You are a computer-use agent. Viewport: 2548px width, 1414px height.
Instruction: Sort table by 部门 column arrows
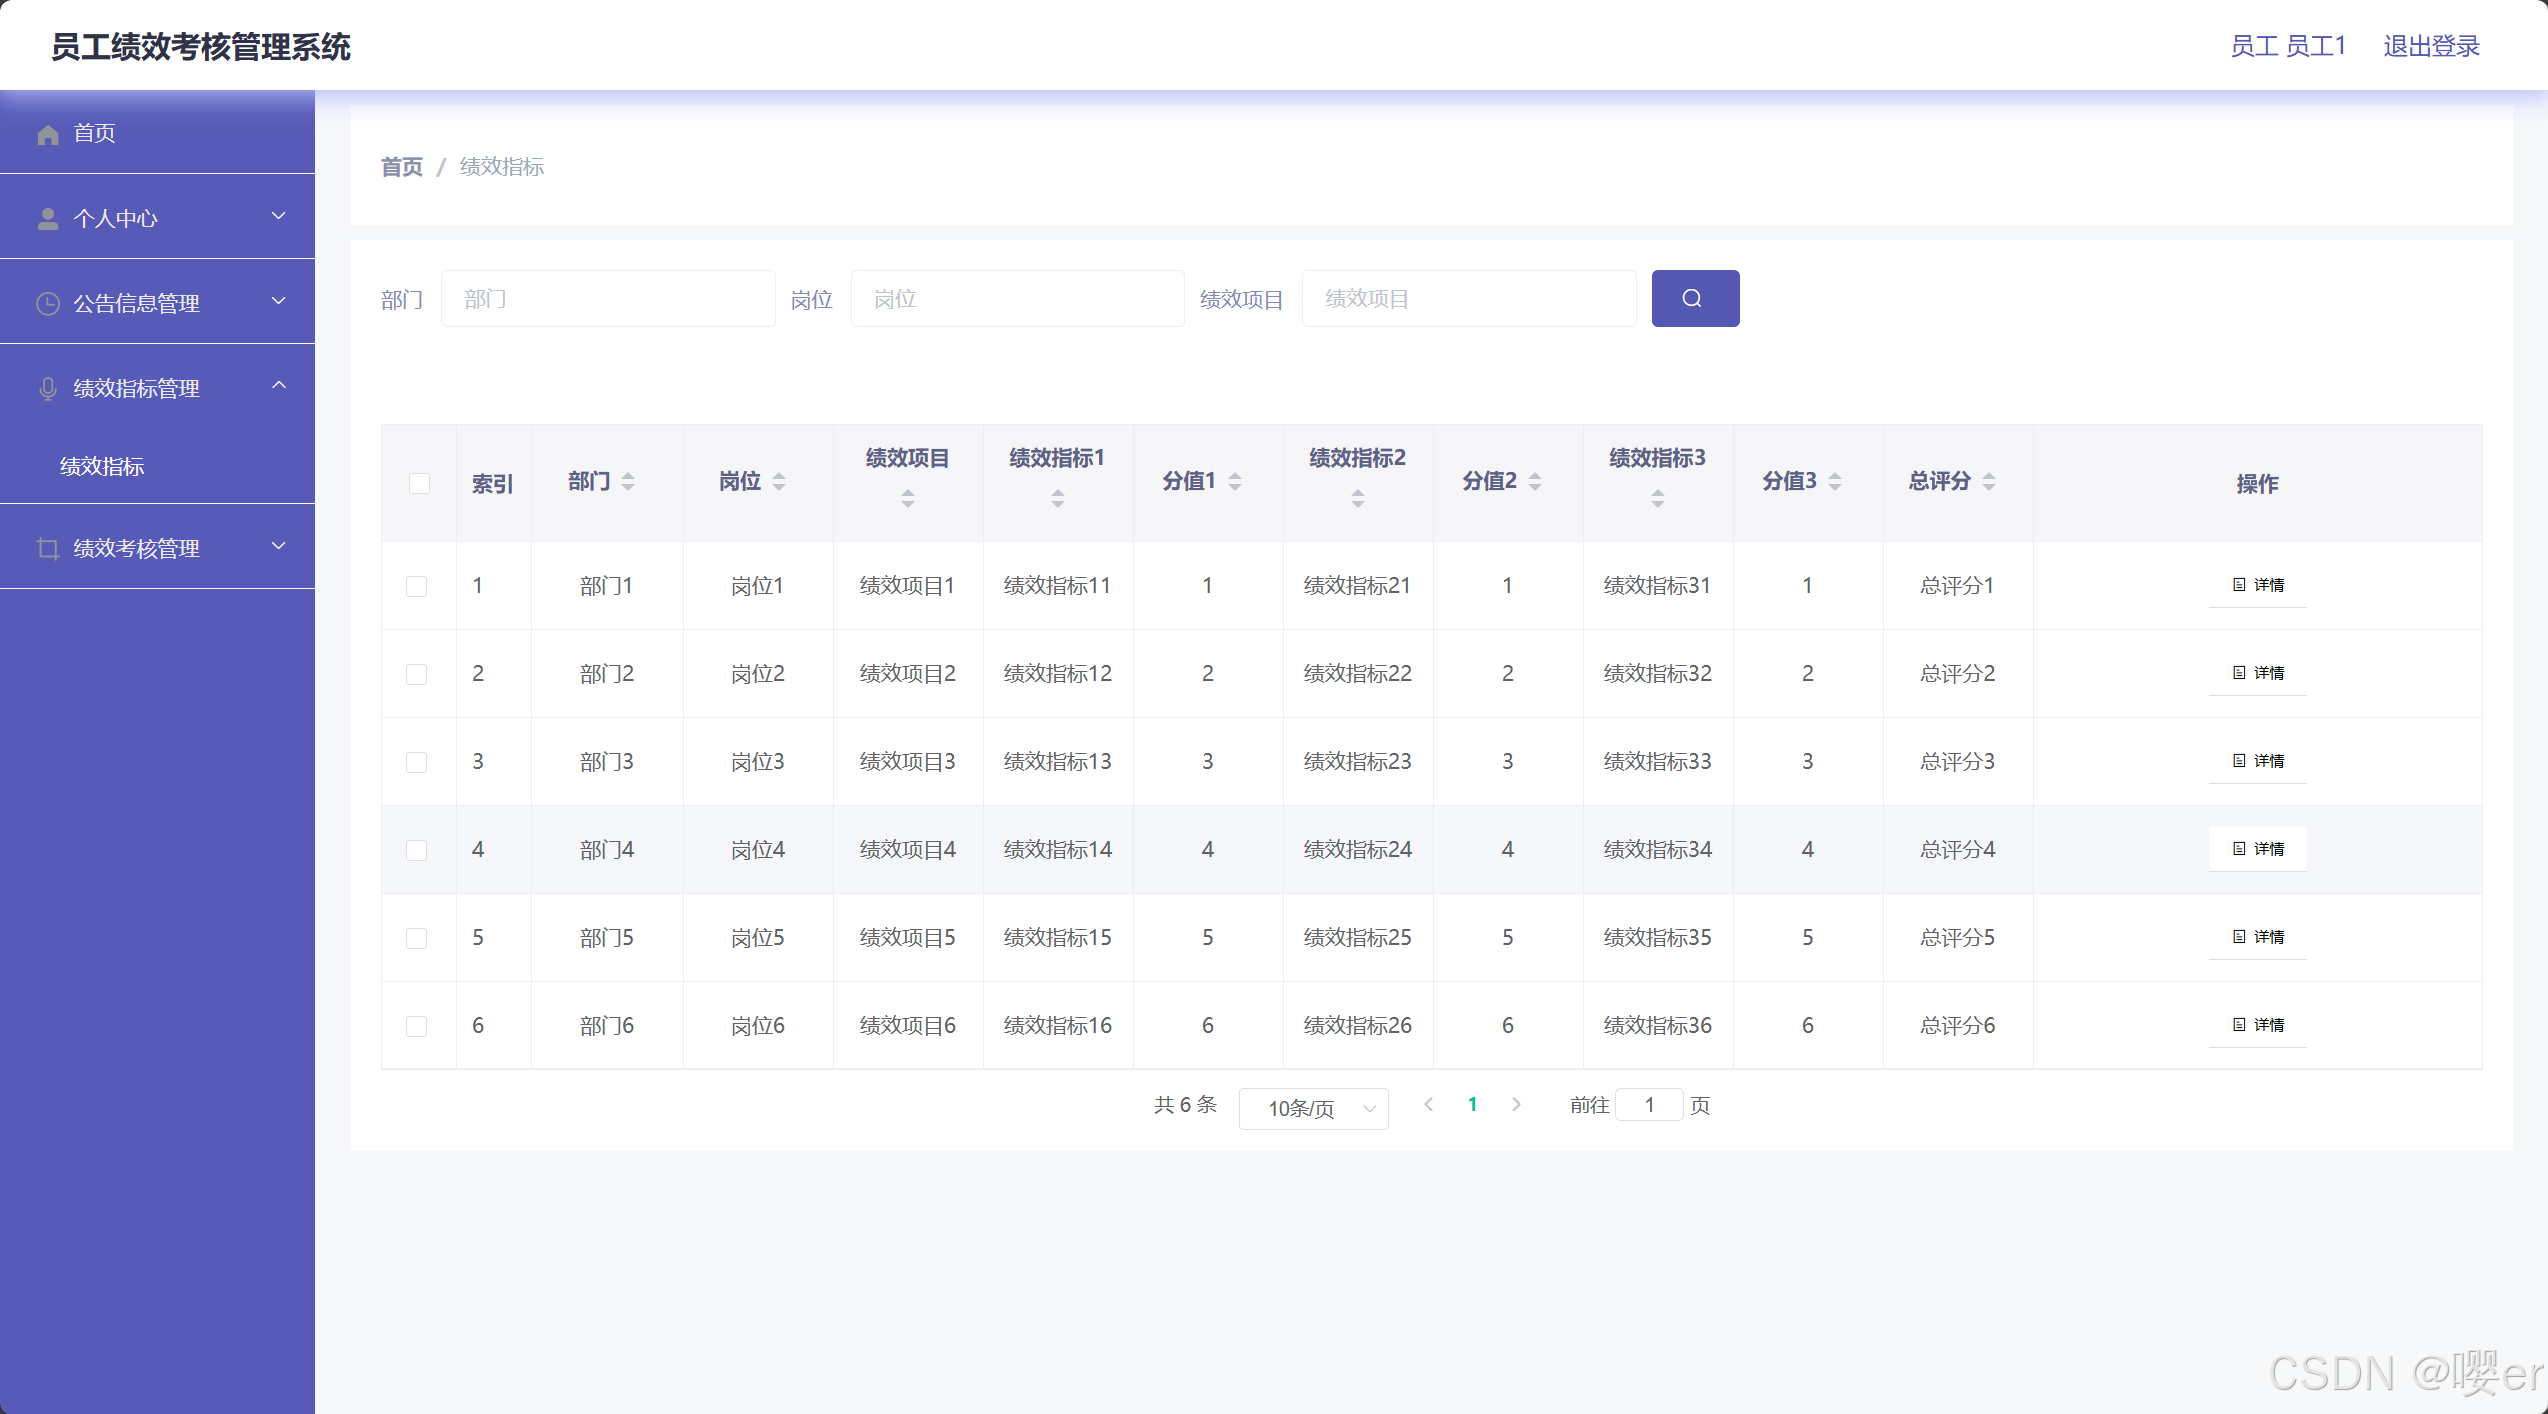[628, 482]
